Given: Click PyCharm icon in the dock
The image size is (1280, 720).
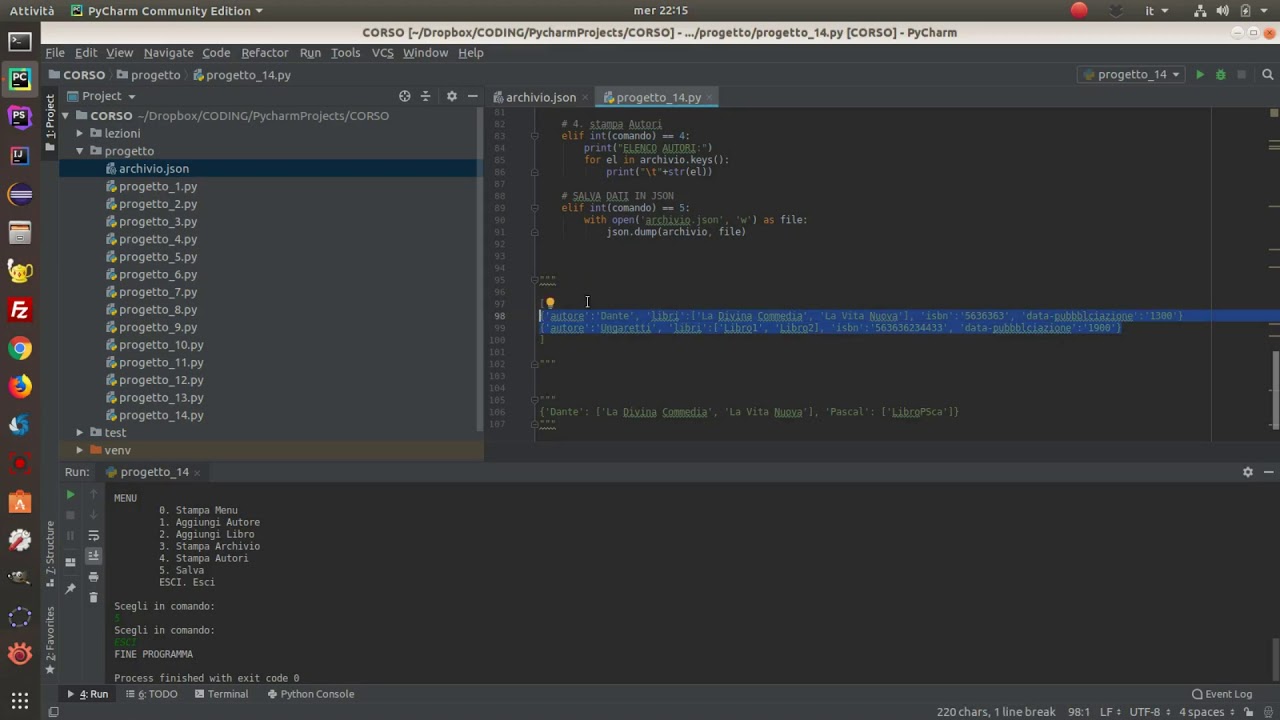Looking at the screenshot, I should click(19, 79).
